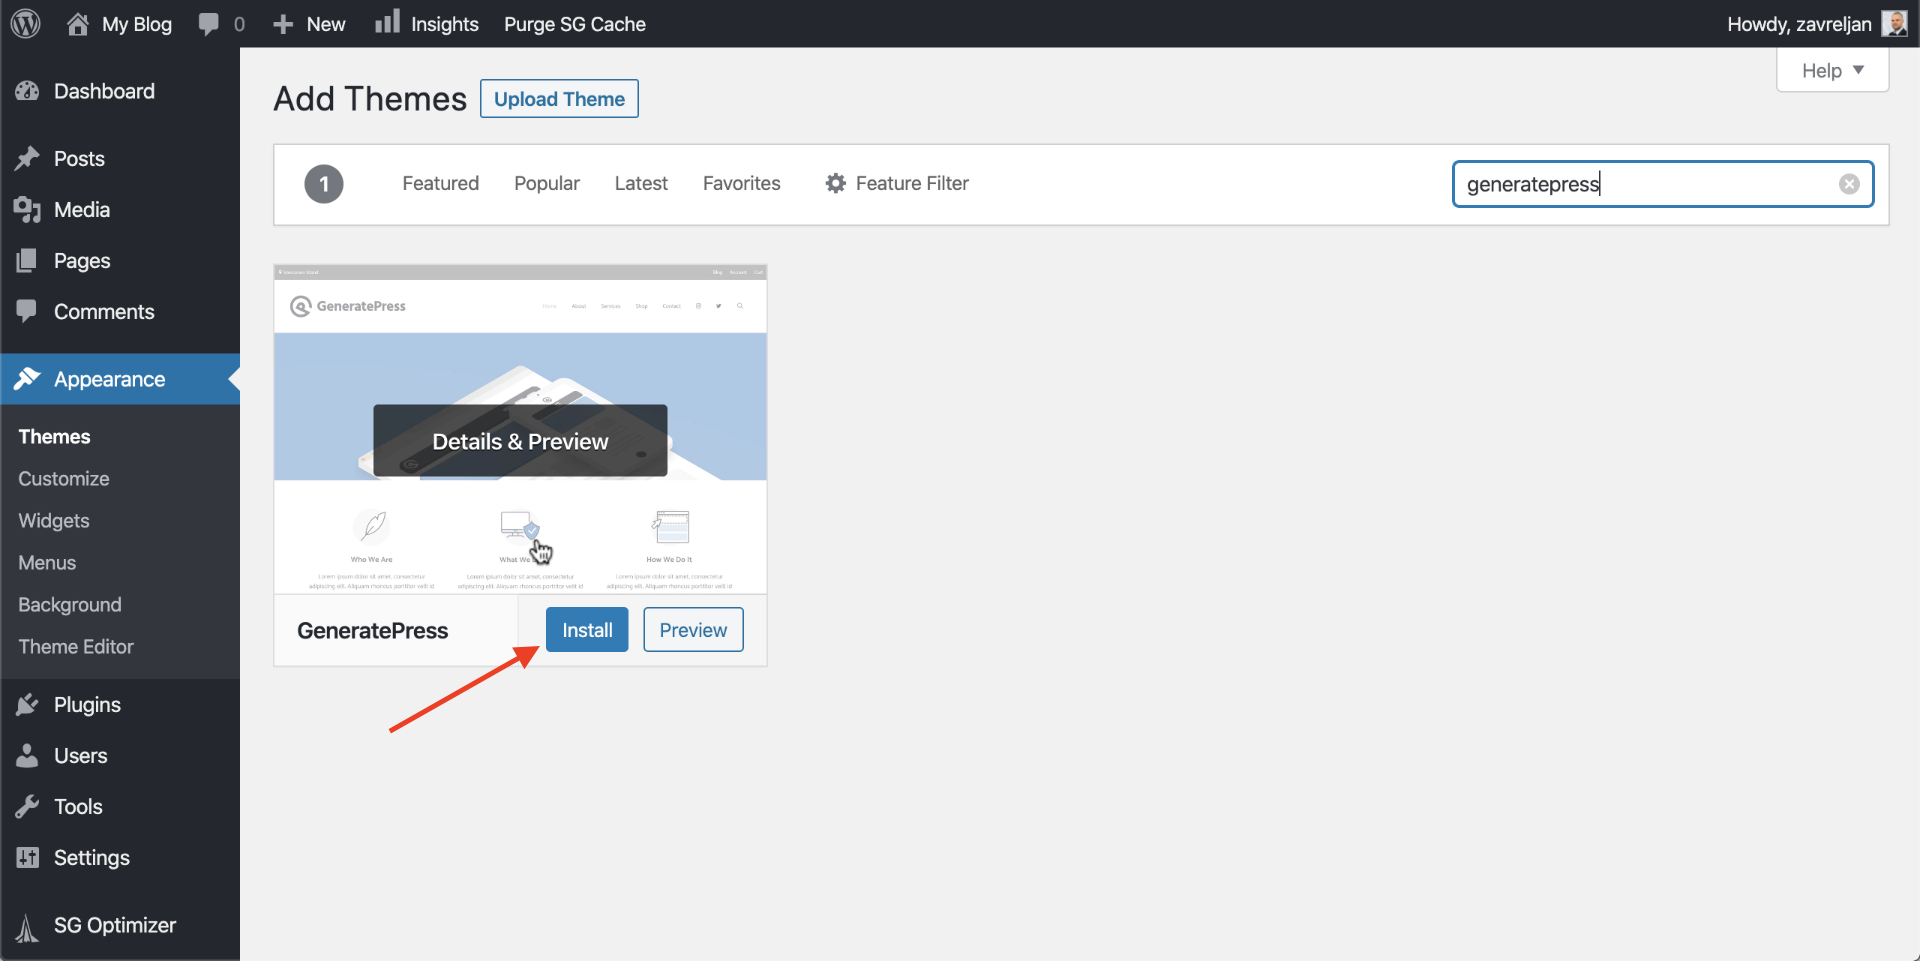Open comments bubble icon in admin bar
Viewport: 1920px width, 961px height.
tap(209, 24)
